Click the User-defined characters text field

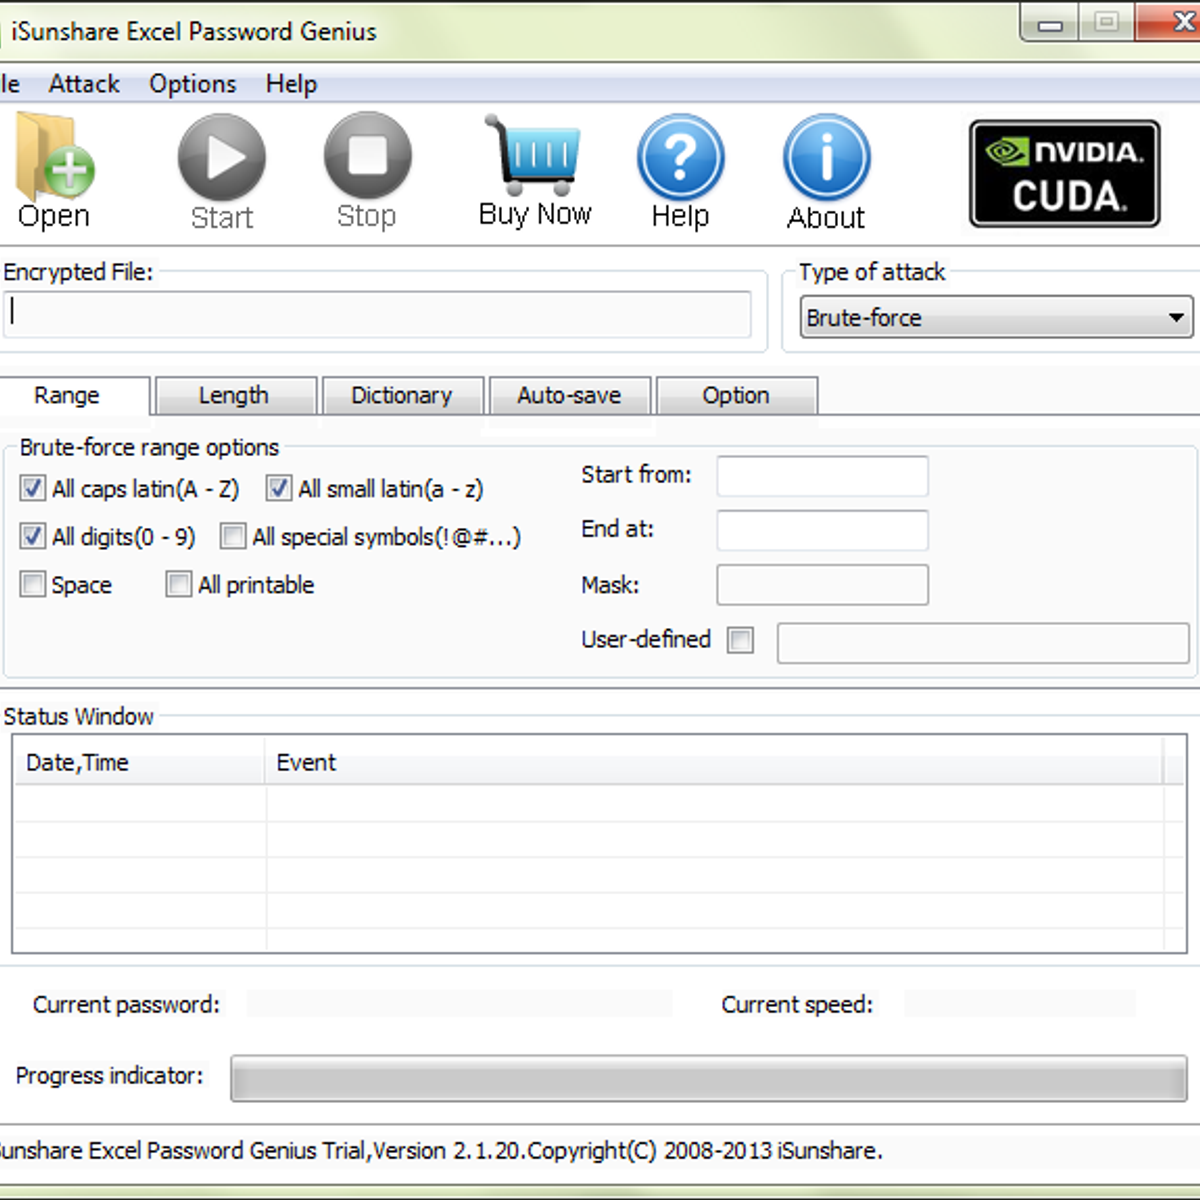tap(983, 643)
